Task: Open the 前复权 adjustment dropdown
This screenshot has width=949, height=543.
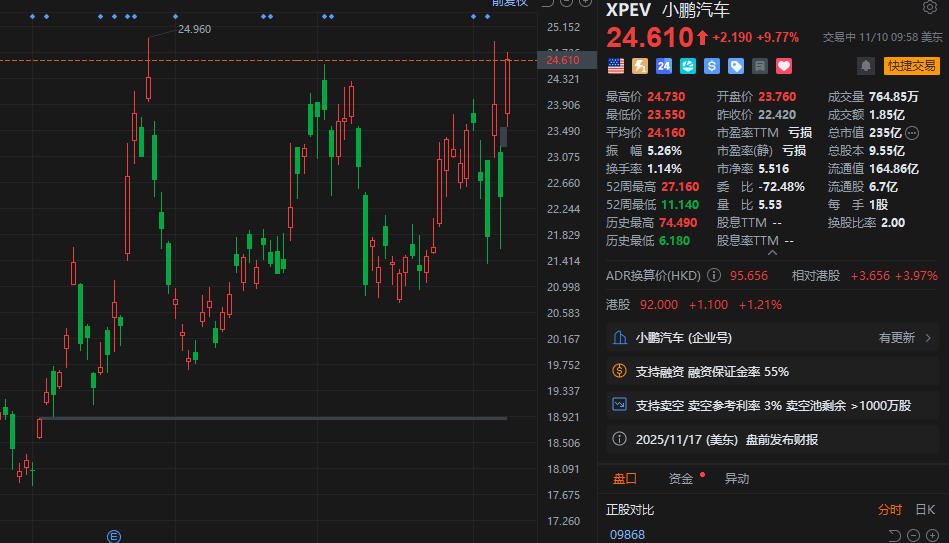Action: point(510,3)
